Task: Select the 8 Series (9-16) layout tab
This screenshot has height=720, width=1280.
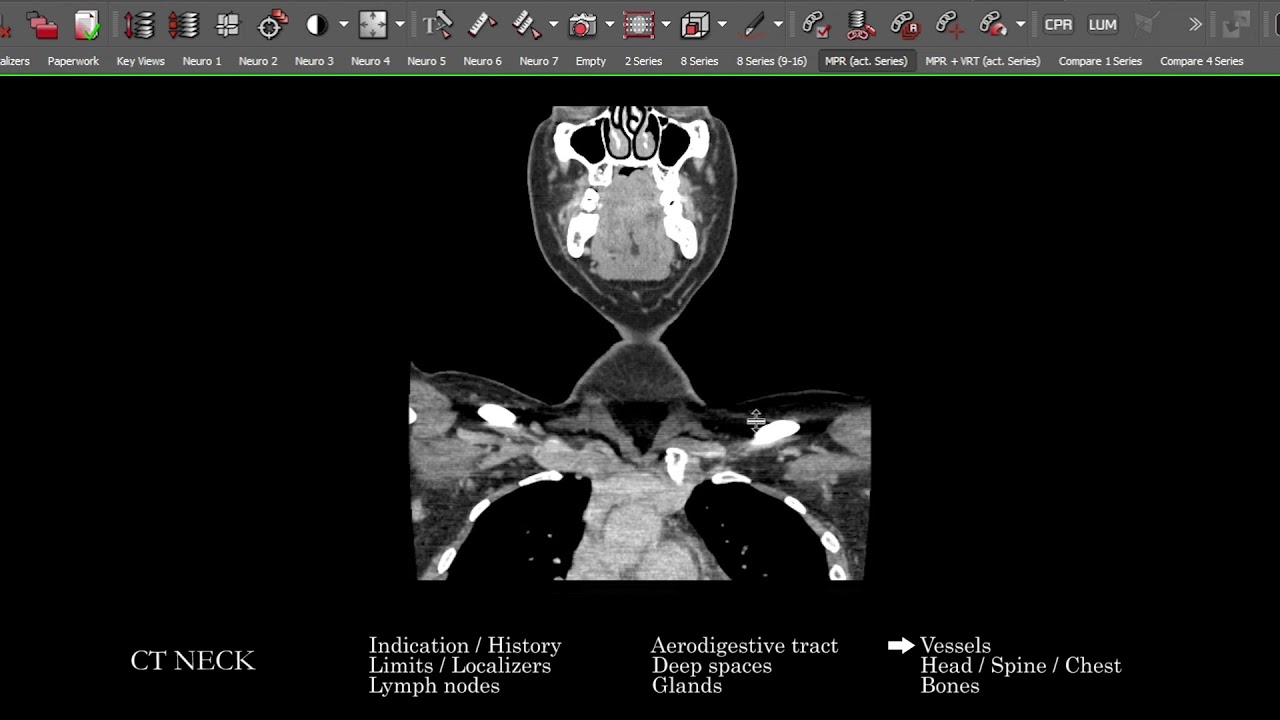Action: (x=771, y=61)
